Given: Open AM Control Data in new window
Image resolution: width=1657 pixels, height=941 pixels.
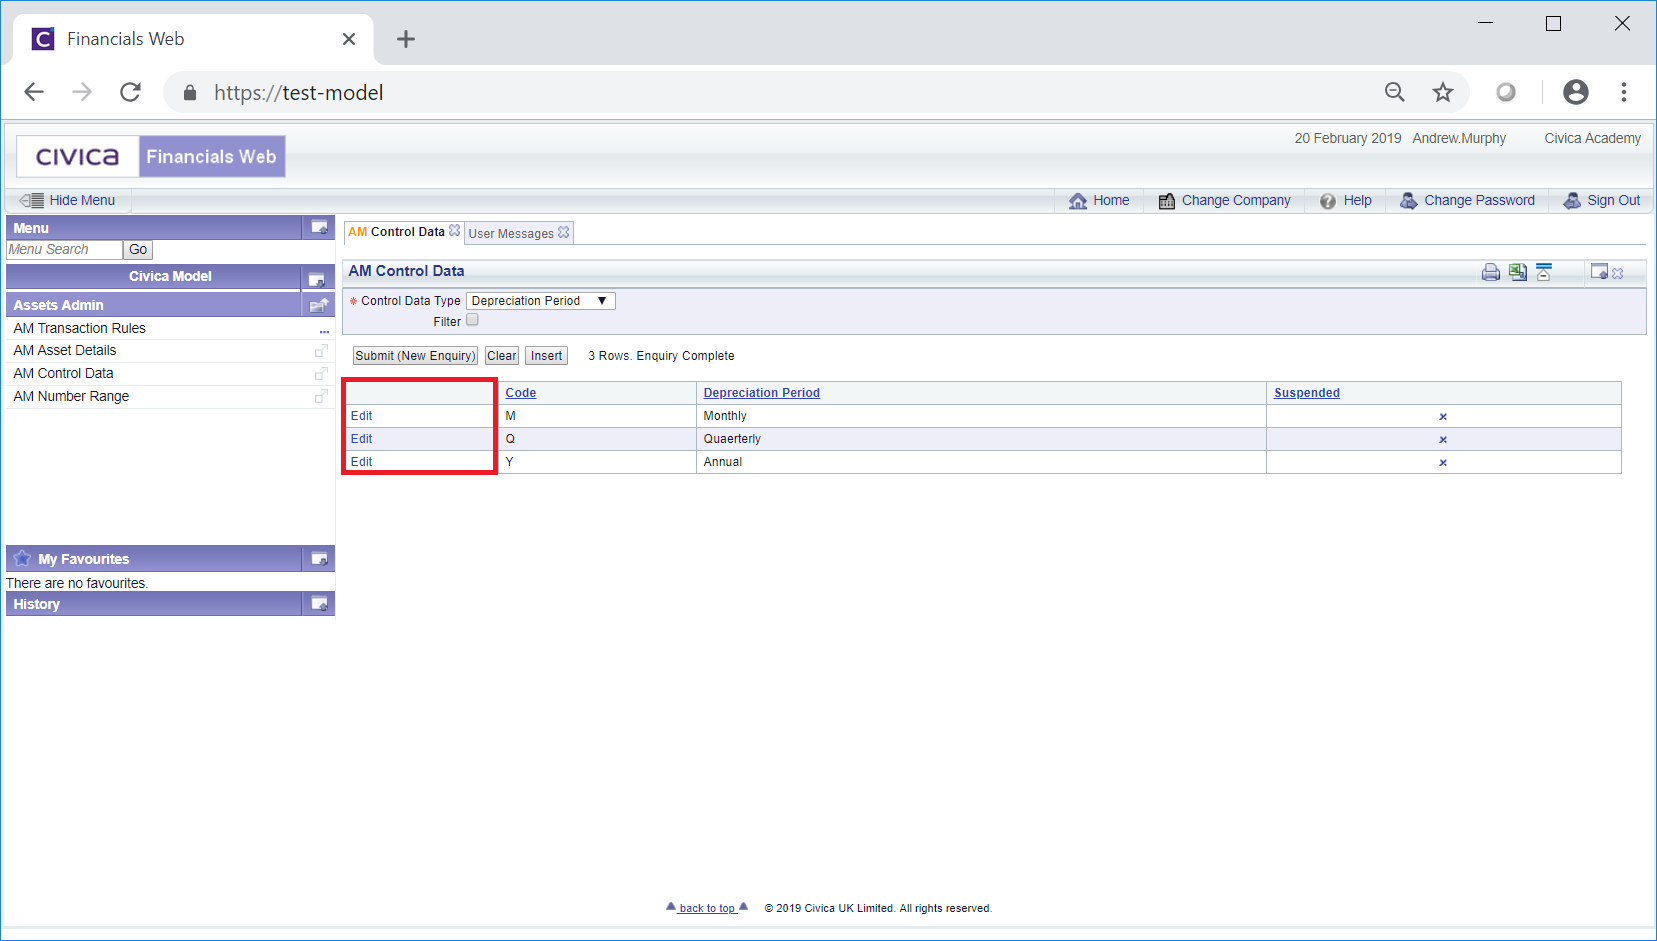Looking at the screenshot, I should (321, 374).
